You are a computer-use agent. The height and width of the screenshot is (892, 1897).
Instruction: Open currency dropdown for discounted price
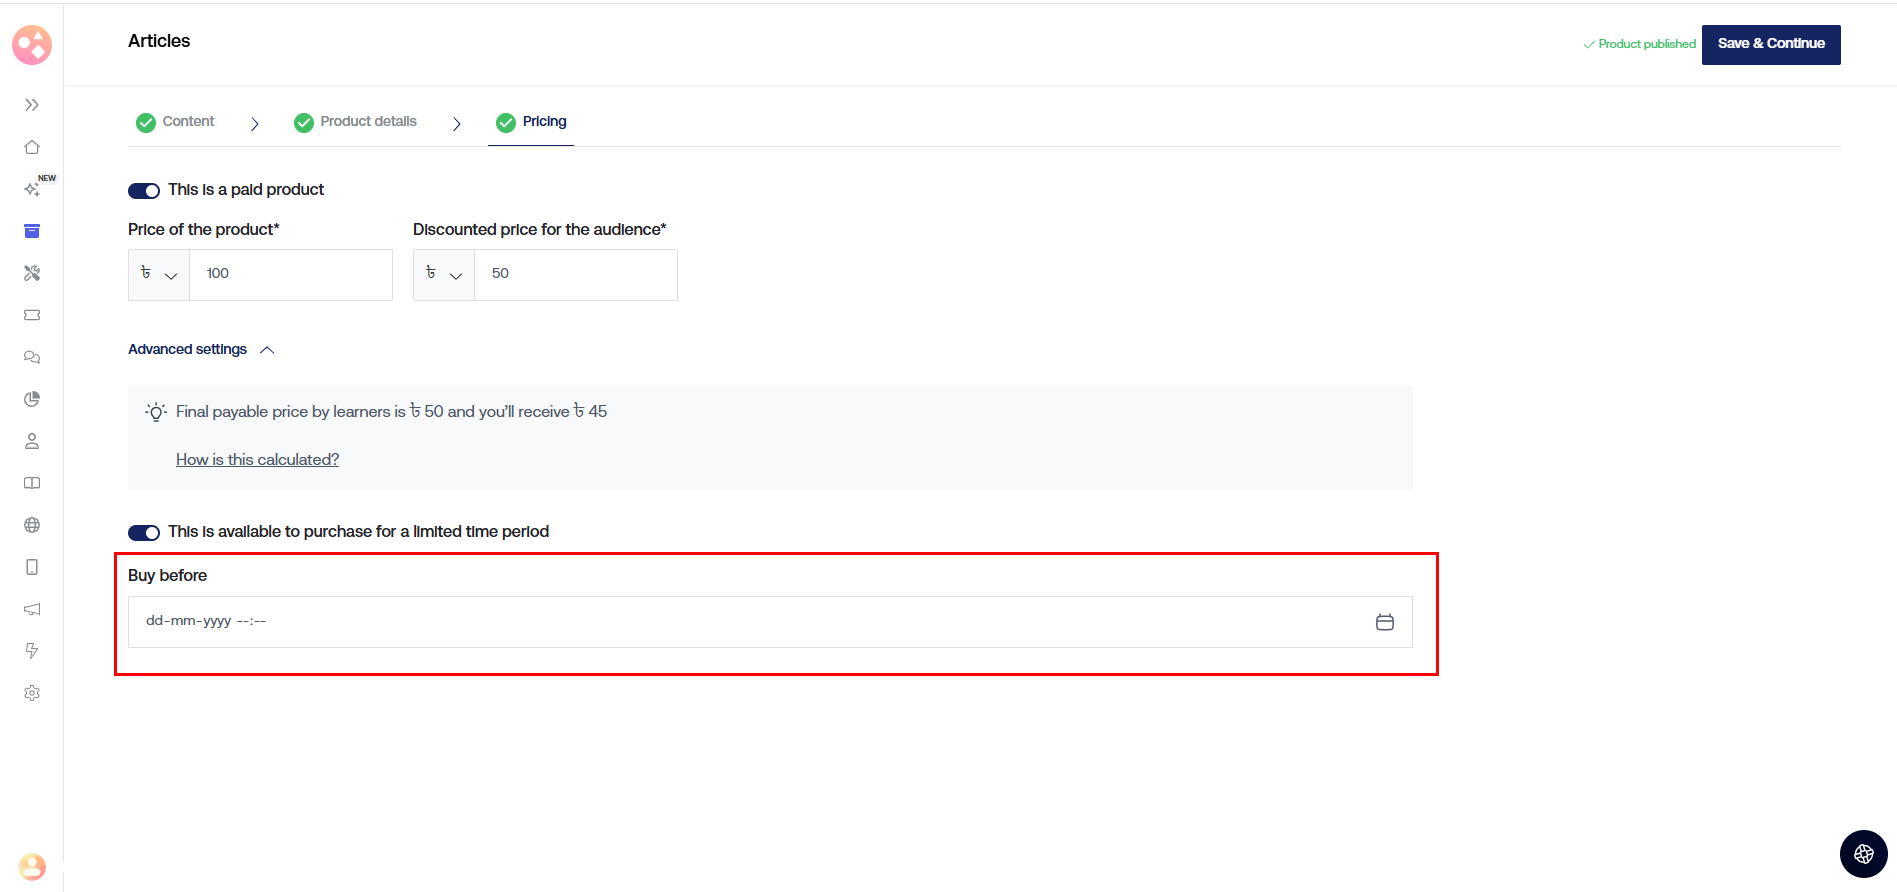coord(444,275)
